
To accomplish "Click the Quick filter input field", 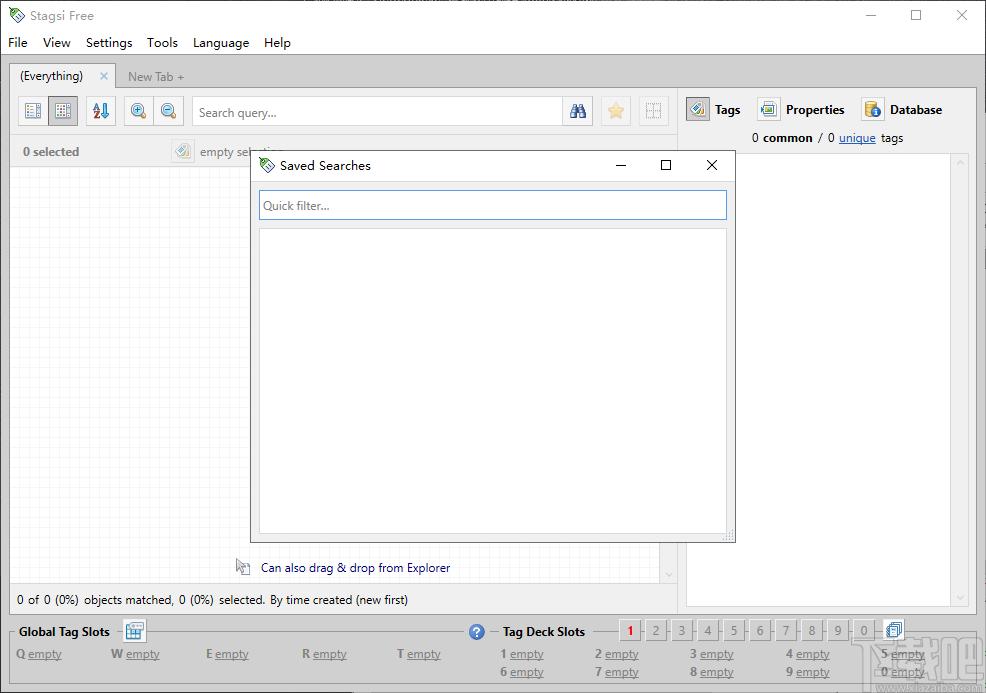I will 493,206.
